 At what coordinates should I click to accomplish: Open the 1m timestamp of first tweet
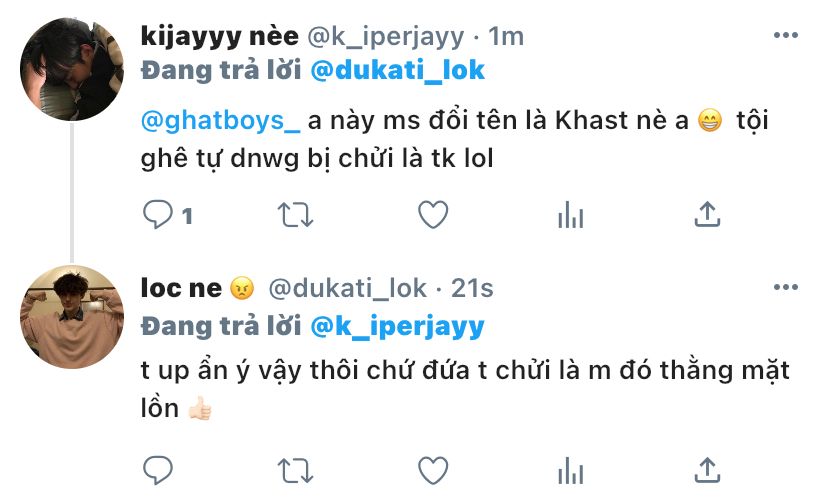click(506, 36)
